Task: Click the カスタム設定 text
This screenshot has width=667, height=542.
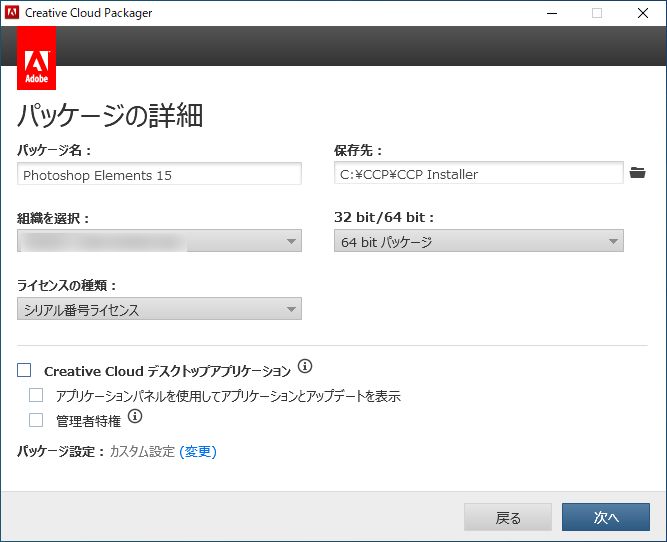Action: pos(142,451)
